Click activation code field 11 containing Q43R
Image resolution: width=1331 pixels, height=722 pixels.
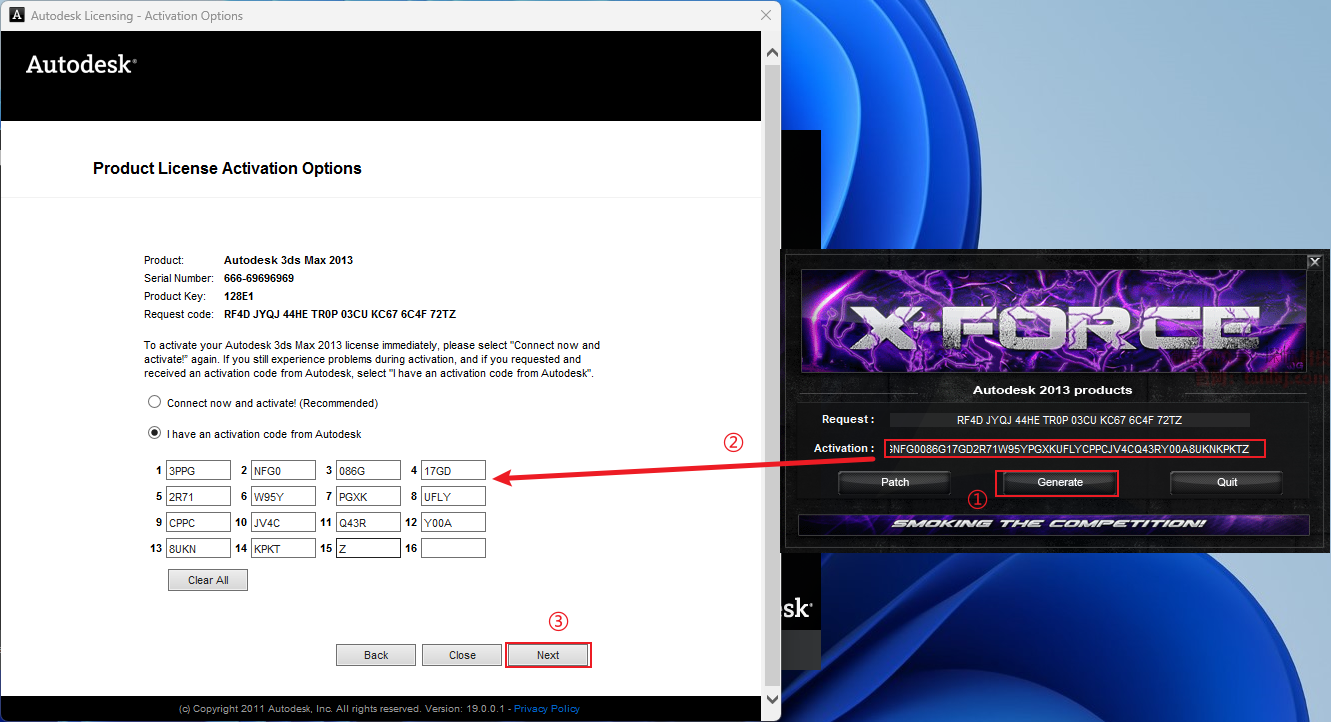click(368, 522)
